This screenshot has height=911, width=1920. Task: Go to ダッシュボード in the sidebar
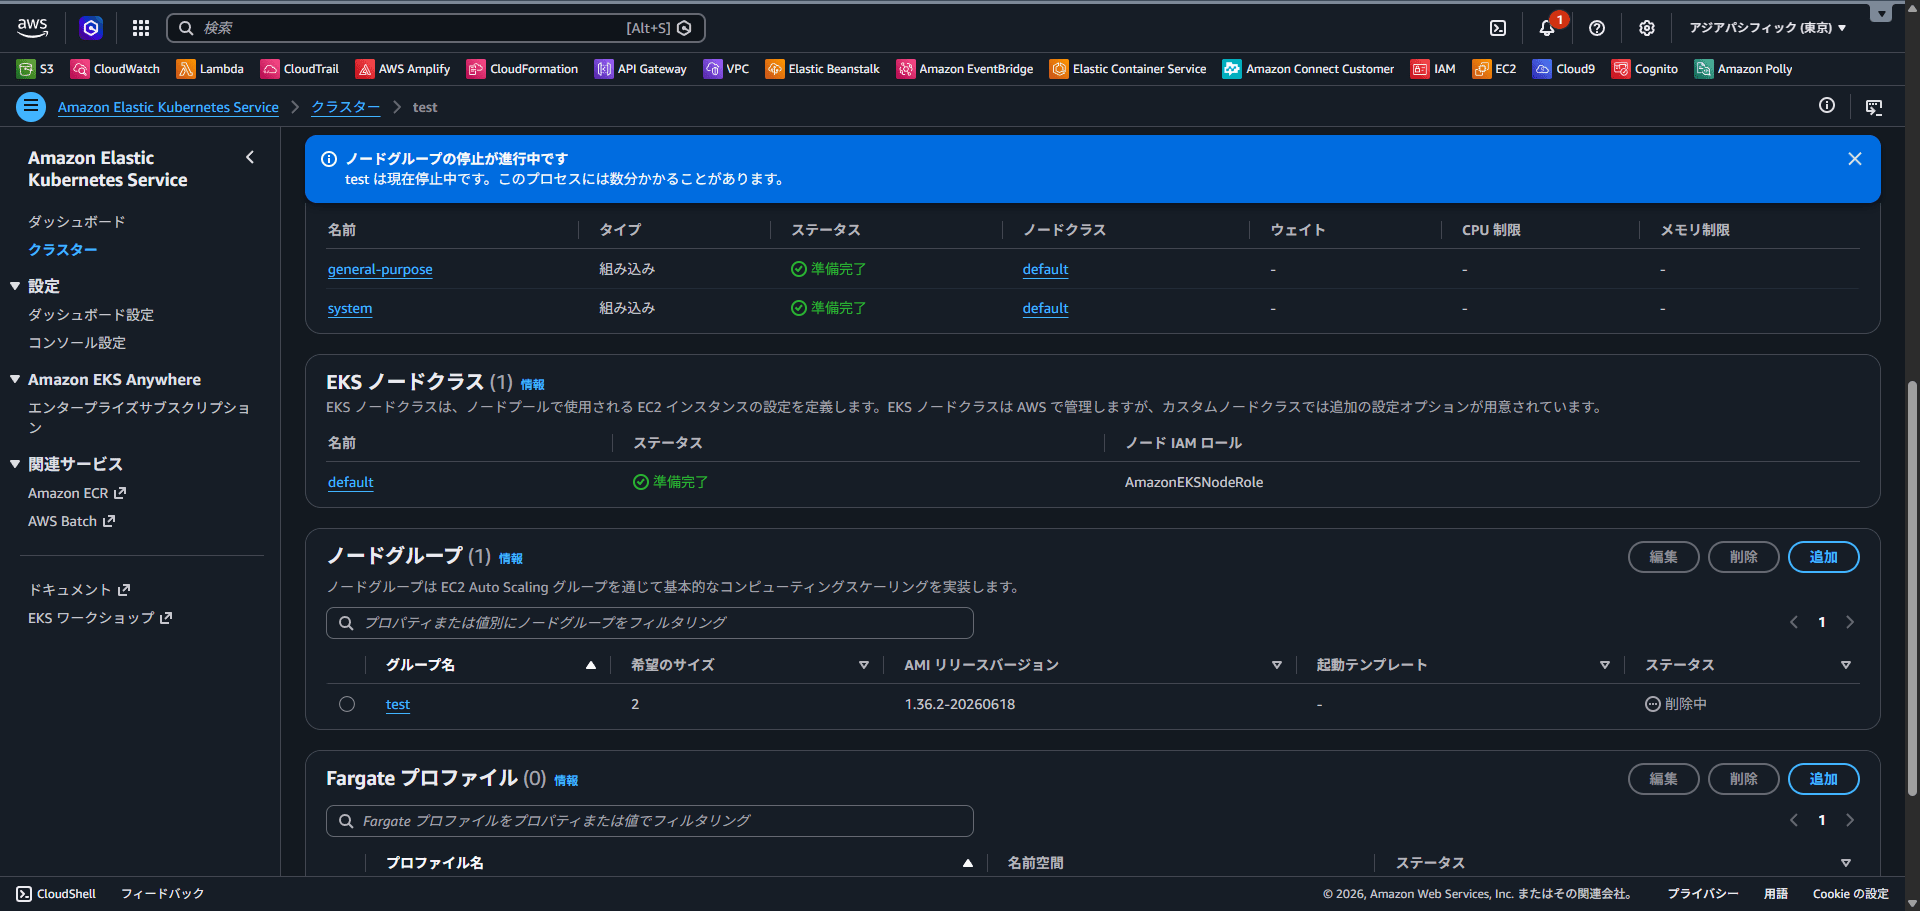77,222
